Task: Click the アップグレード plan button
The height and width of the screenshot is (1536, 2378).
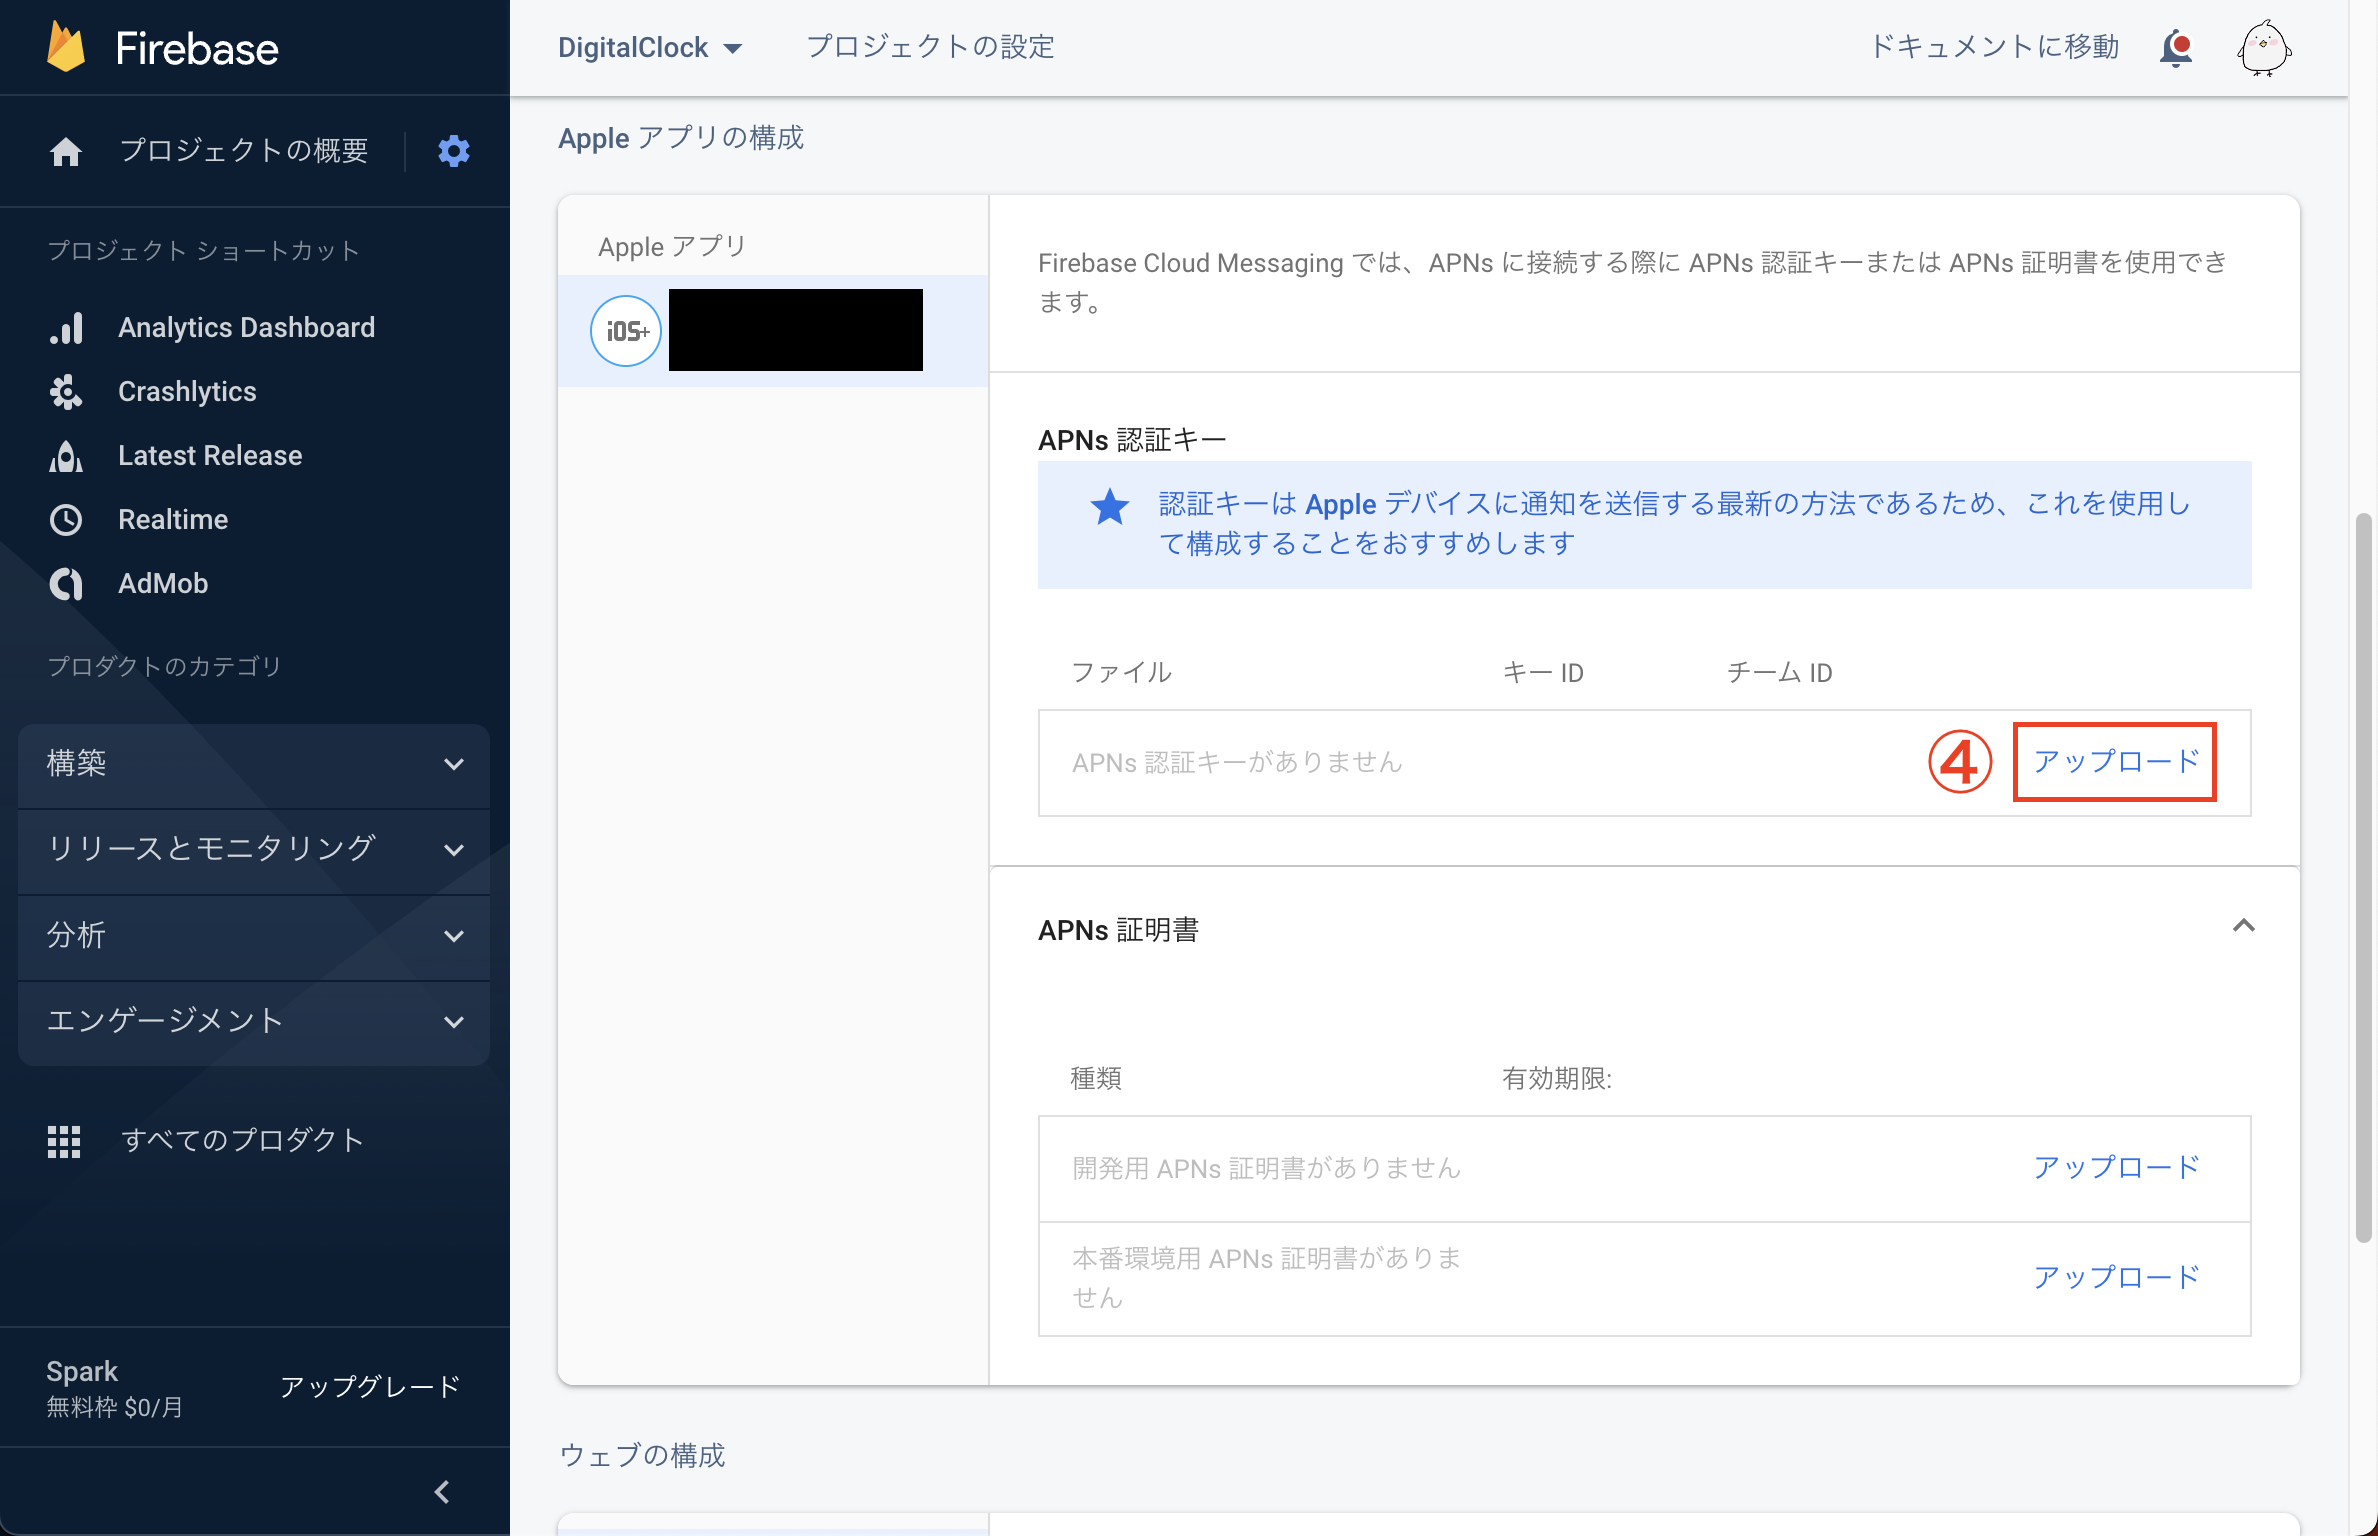Action: point(370,1387)
